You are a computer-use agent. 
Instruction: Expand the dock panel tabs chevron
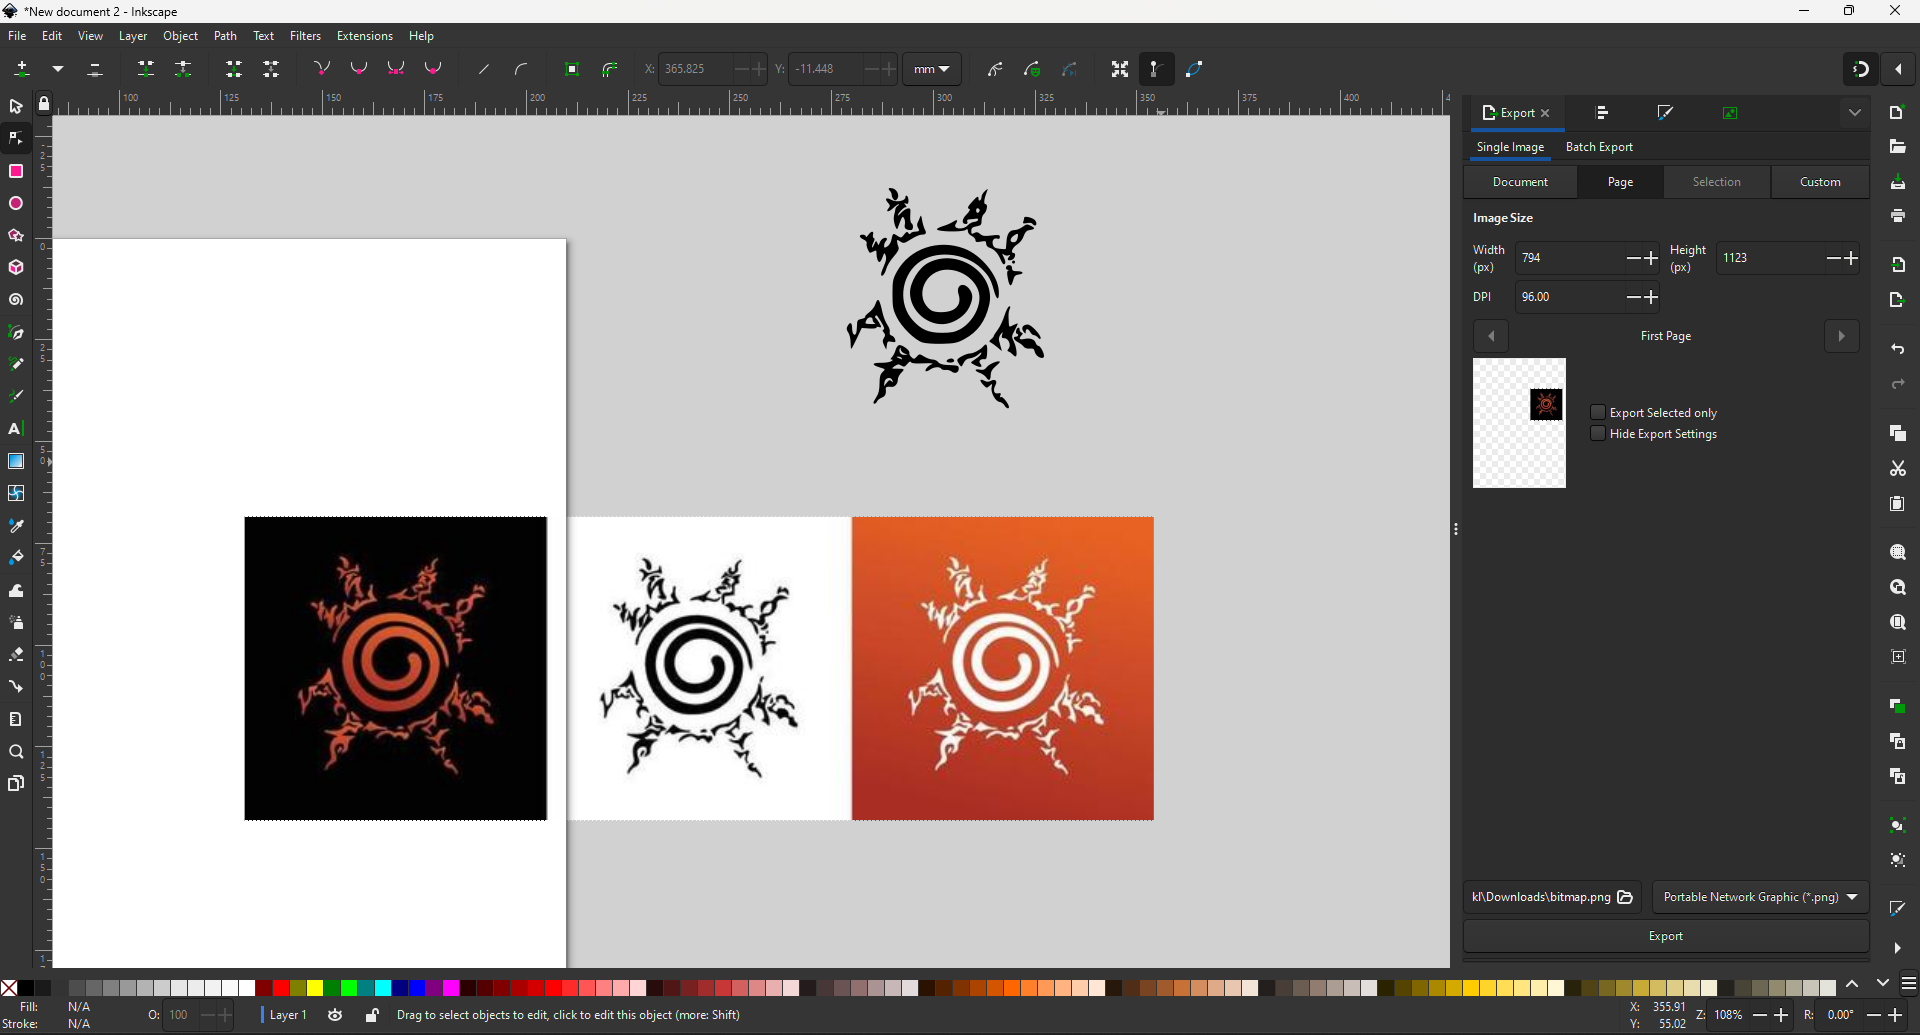click(1855, 113)
